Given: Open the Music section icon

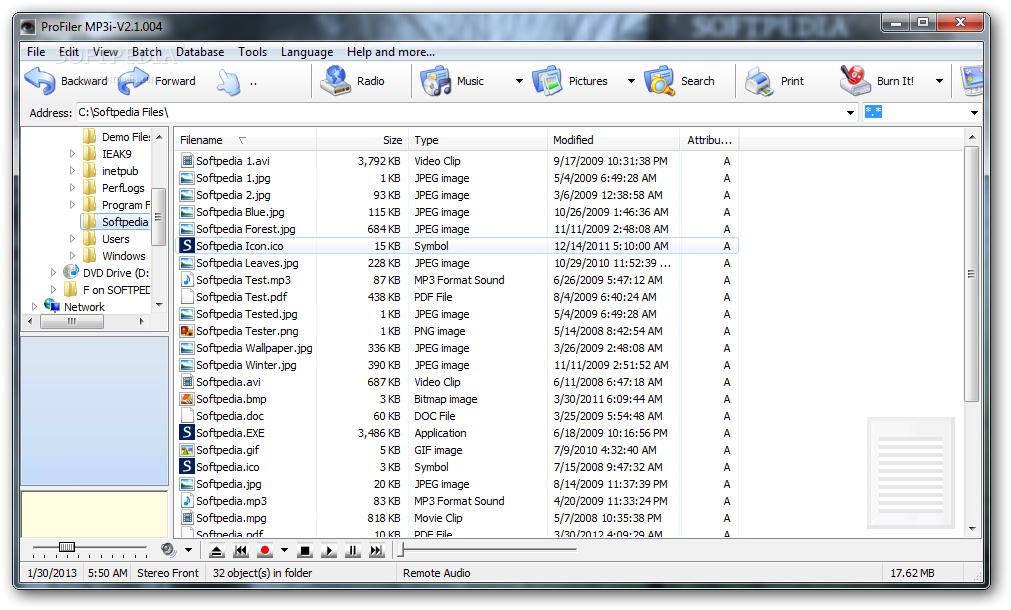Looking at the screenshot, I should pos(436,81).
